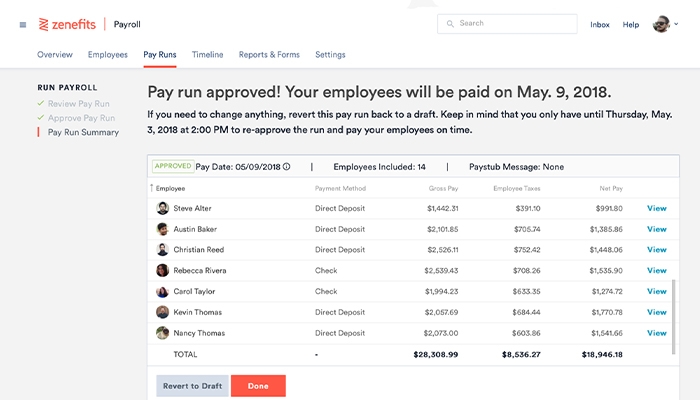Click the Employees Included: 14 label
This screenshot has height=400, width=700.
point(379,167)
